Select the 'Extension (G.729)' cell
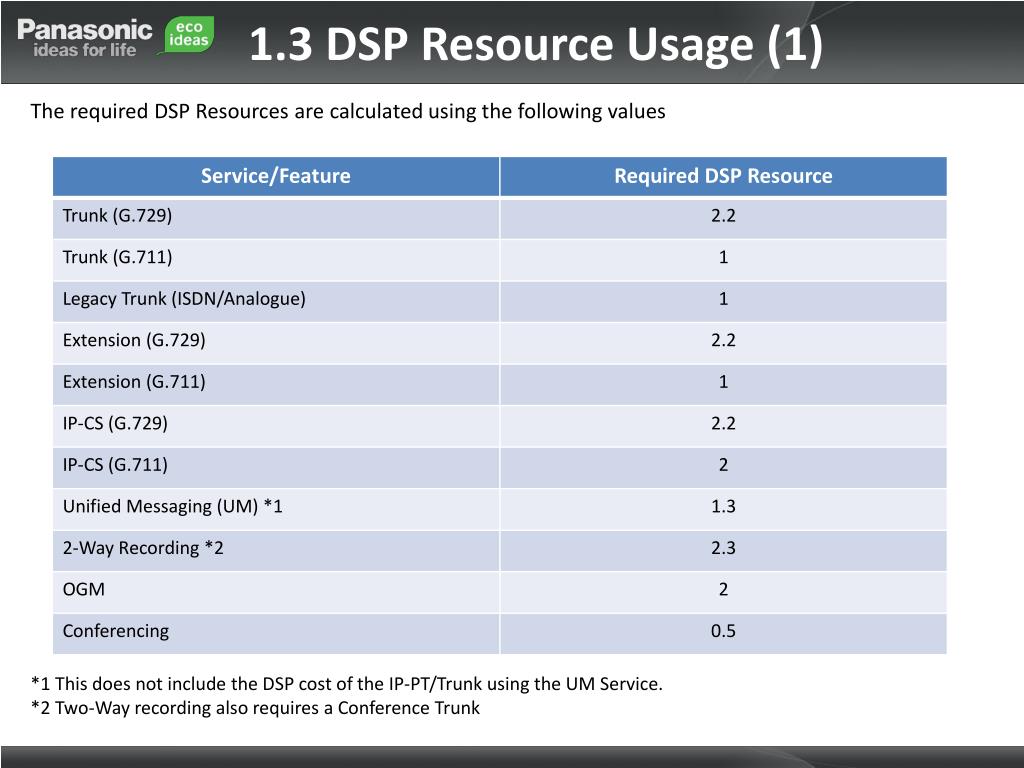1024x768 pixels. click(276, 342)
